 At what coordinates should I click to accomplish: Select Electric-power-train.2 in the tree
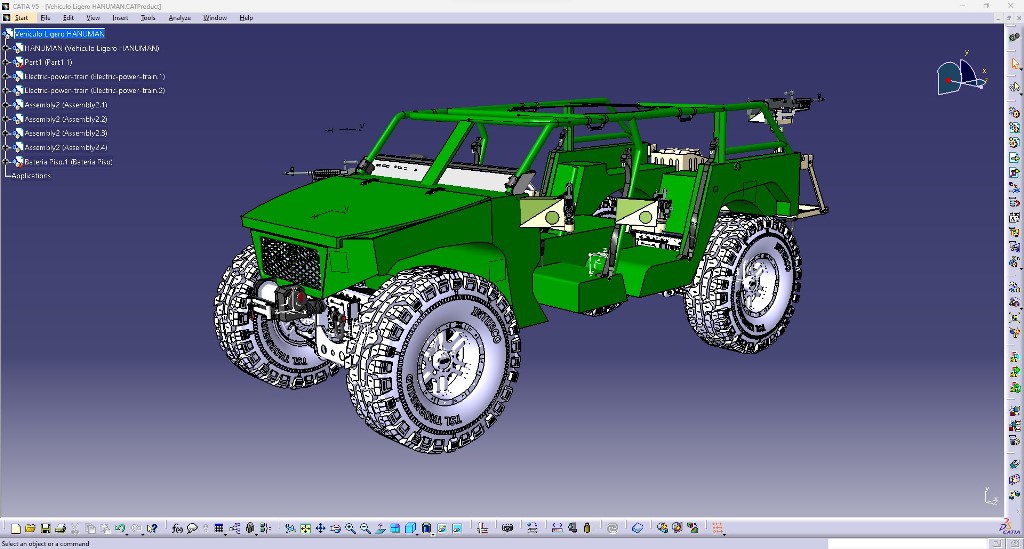pos(94,90)
